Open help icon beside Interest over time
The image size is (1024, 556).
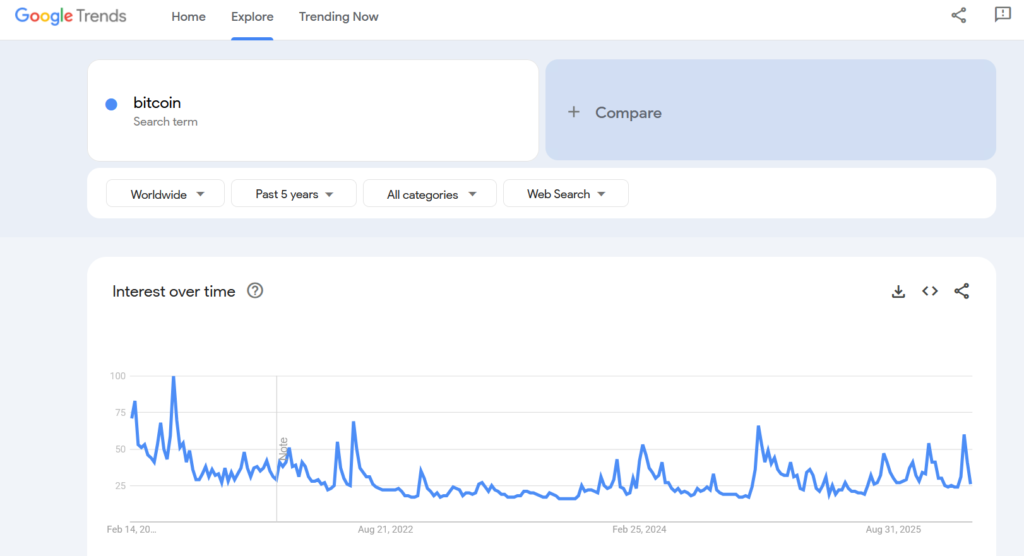[x=255, y=291]
